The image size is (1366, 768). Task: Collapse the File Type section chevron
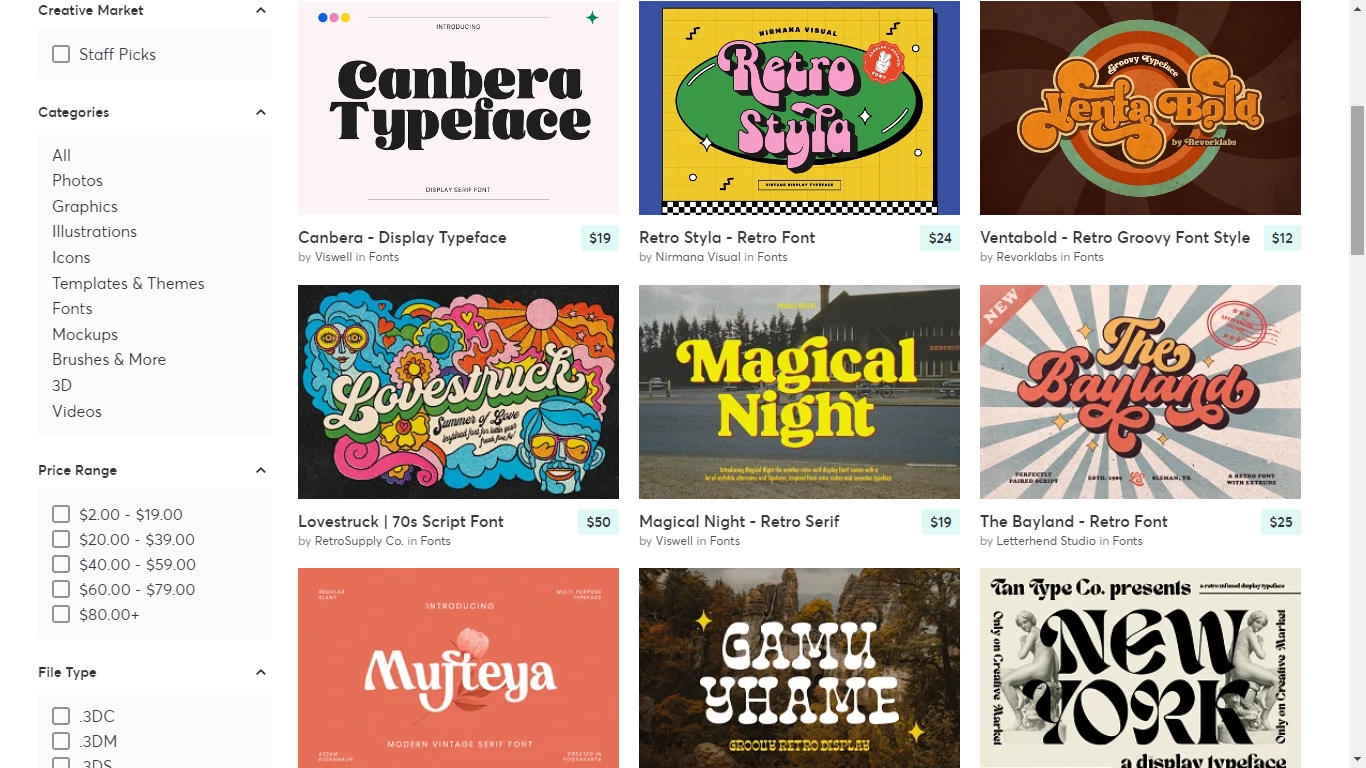(x=261, y=672)
